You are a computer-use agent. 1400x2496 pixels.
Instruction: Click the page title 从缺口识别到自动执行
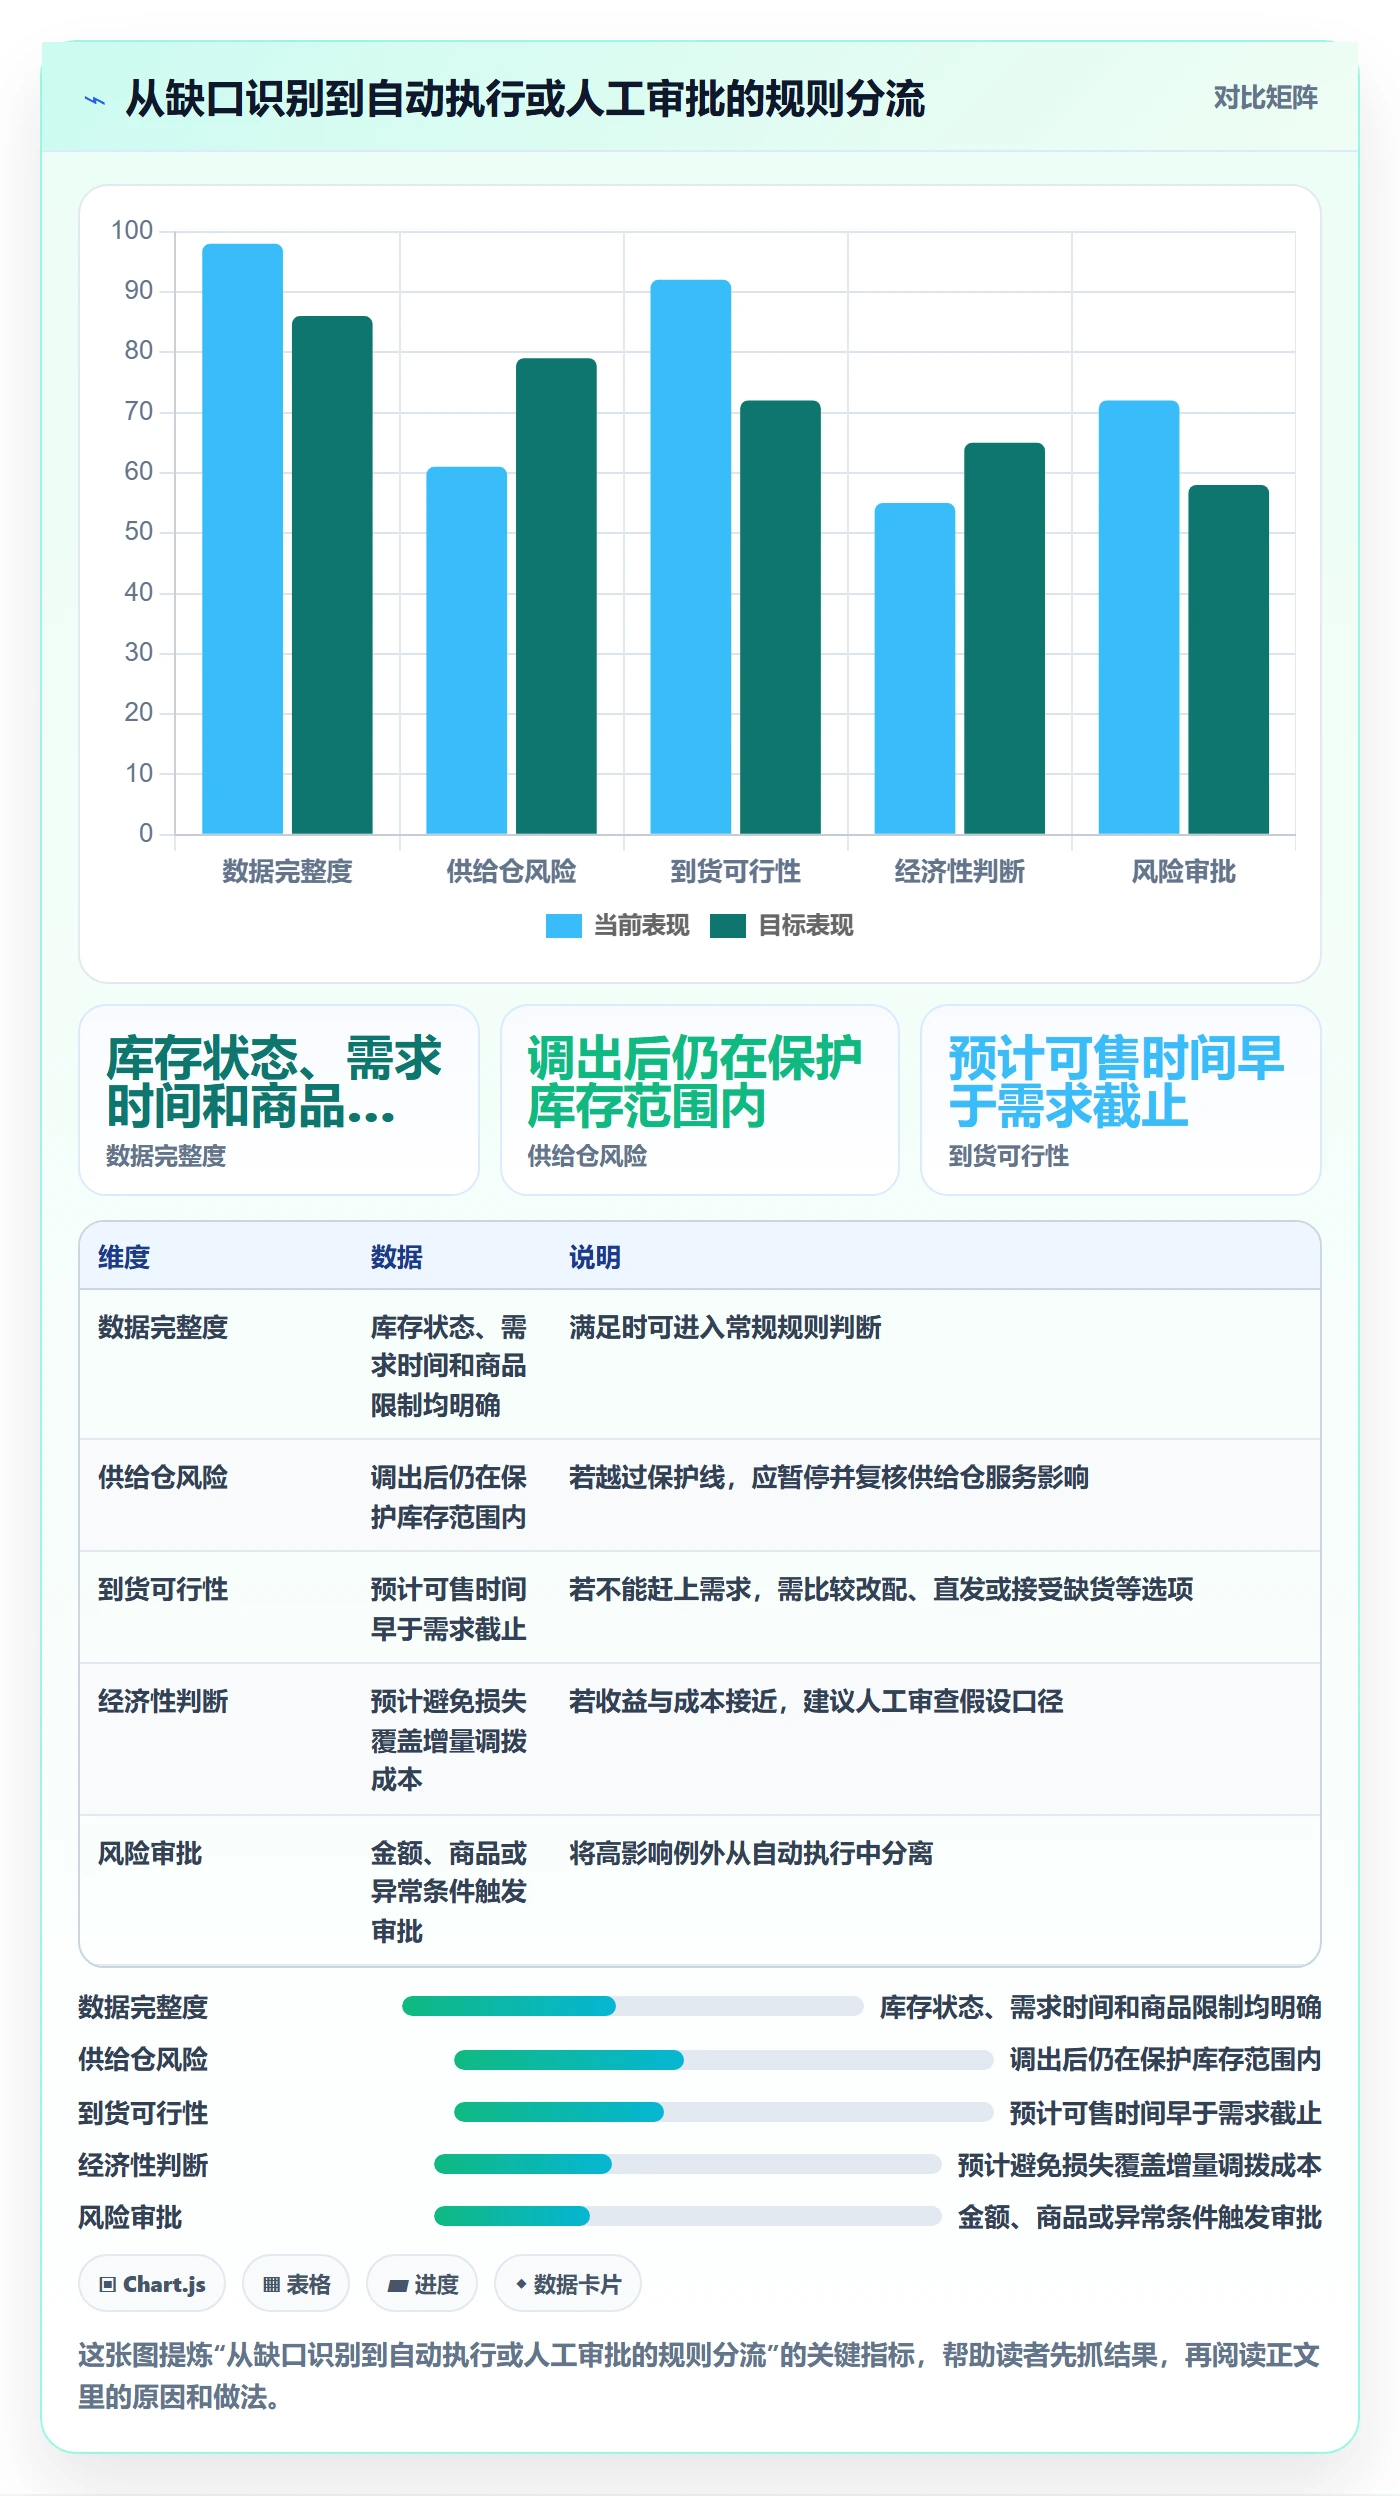click(525, 99)
